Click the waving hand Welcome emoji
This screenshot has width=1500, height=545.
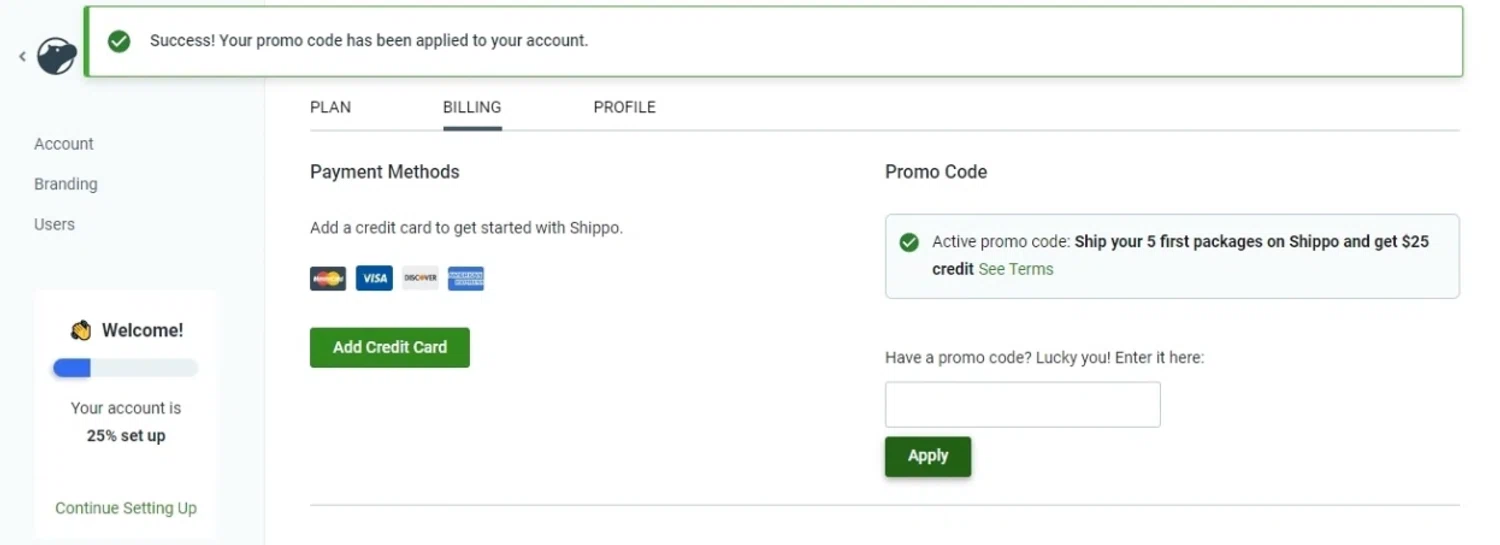click(x=81, y=330)
